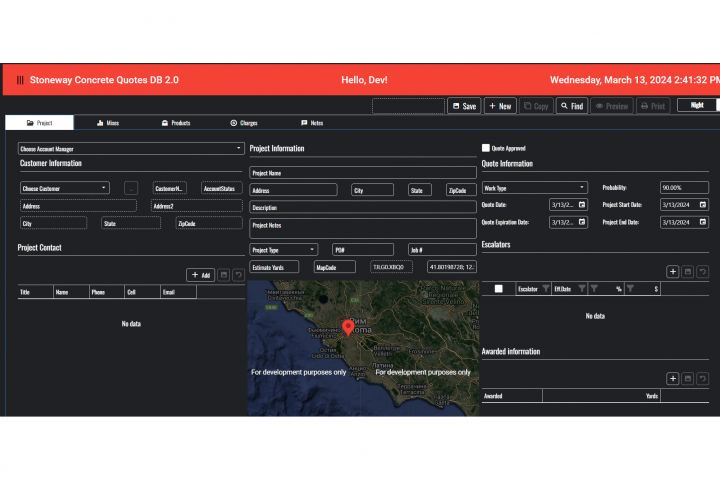Open the Quote Expiration Date calendar picker
Screen dimensions: 720x480
582,222
